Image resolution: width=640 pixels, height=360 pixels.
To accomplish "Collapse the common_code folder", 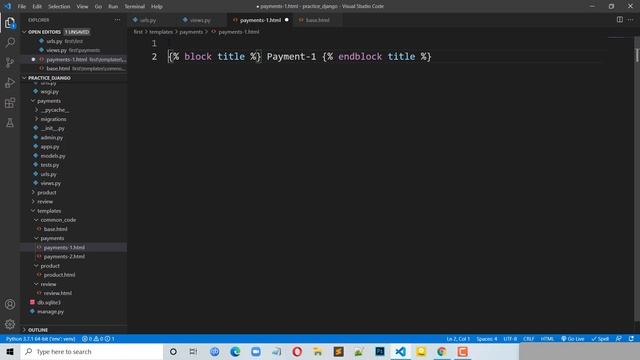I will point(58,220).
